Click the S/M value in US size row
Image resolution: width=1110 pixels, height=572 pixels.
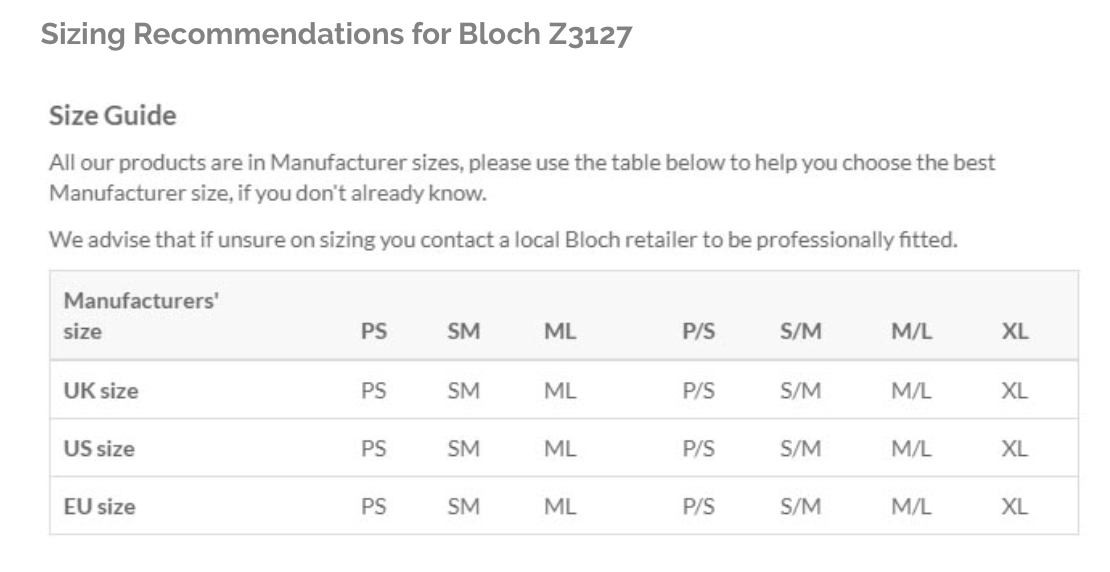point(801,449)
